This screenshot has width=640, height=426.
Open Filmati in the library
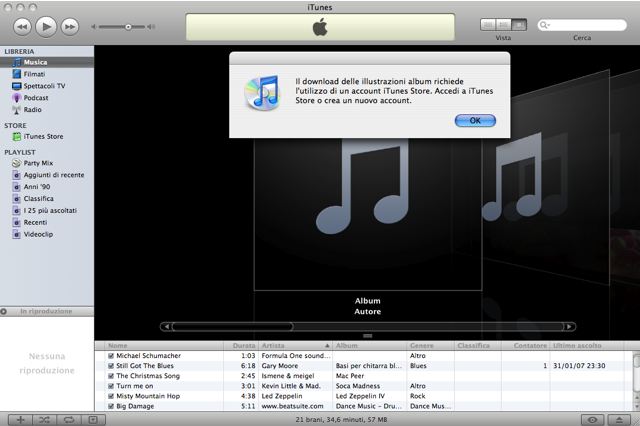tap(34, 74)
